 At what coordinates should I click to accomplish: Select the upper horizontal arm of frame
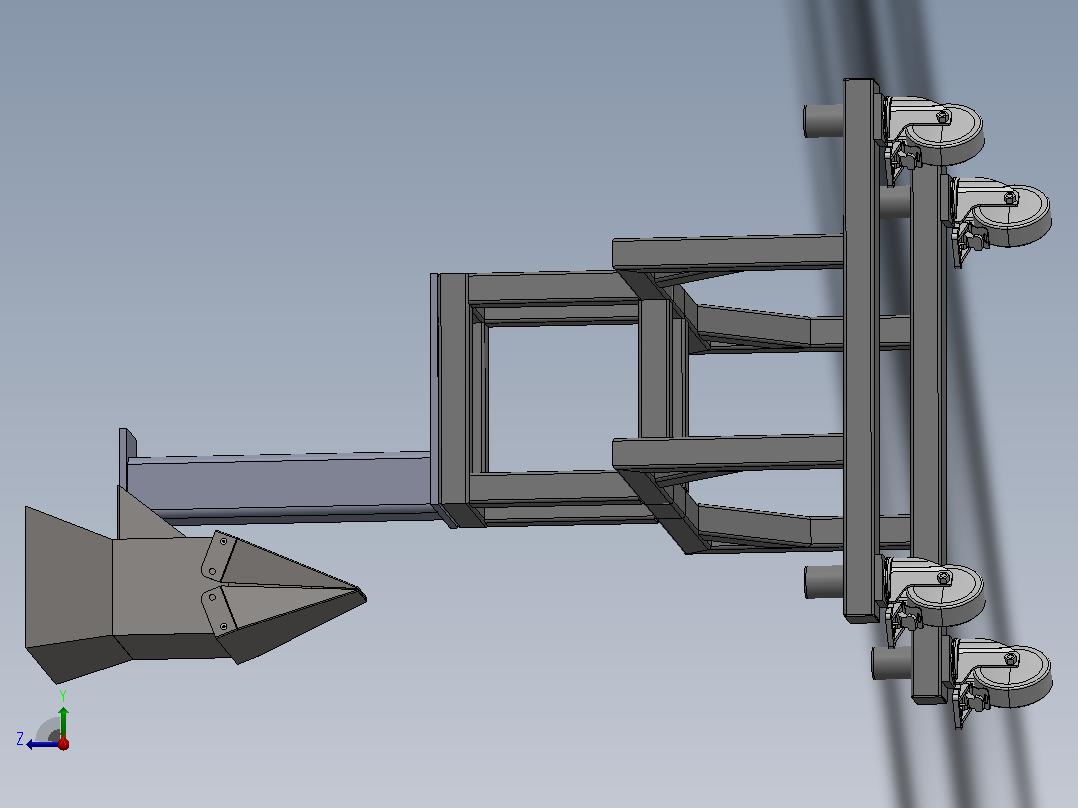728,252
